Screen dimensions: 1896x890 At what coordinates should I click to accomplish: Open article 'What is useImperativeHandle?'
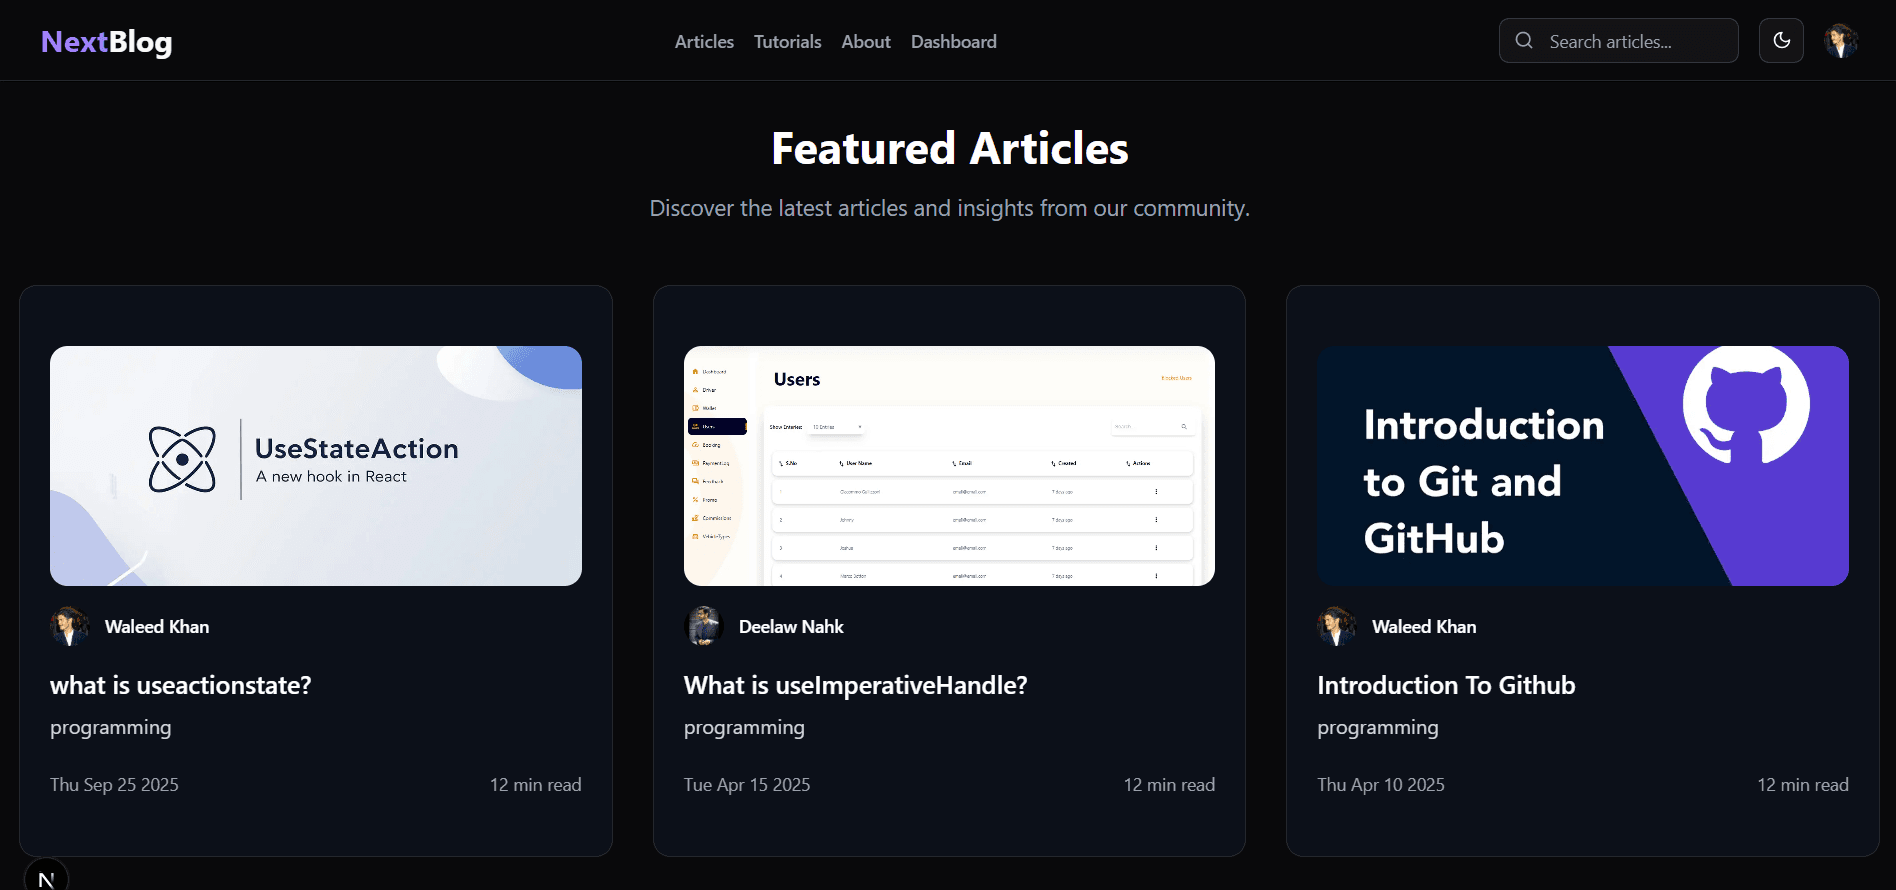(x=856, y=686)
